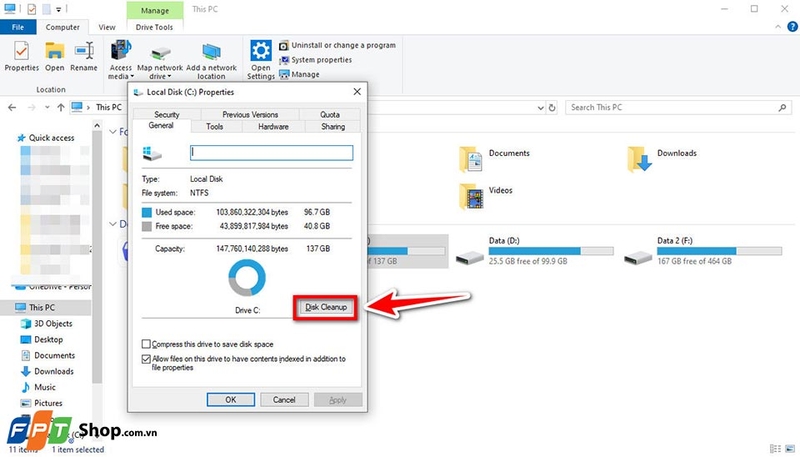Go back with the Back arrow

pyautogui.click(x=12, y=108)
